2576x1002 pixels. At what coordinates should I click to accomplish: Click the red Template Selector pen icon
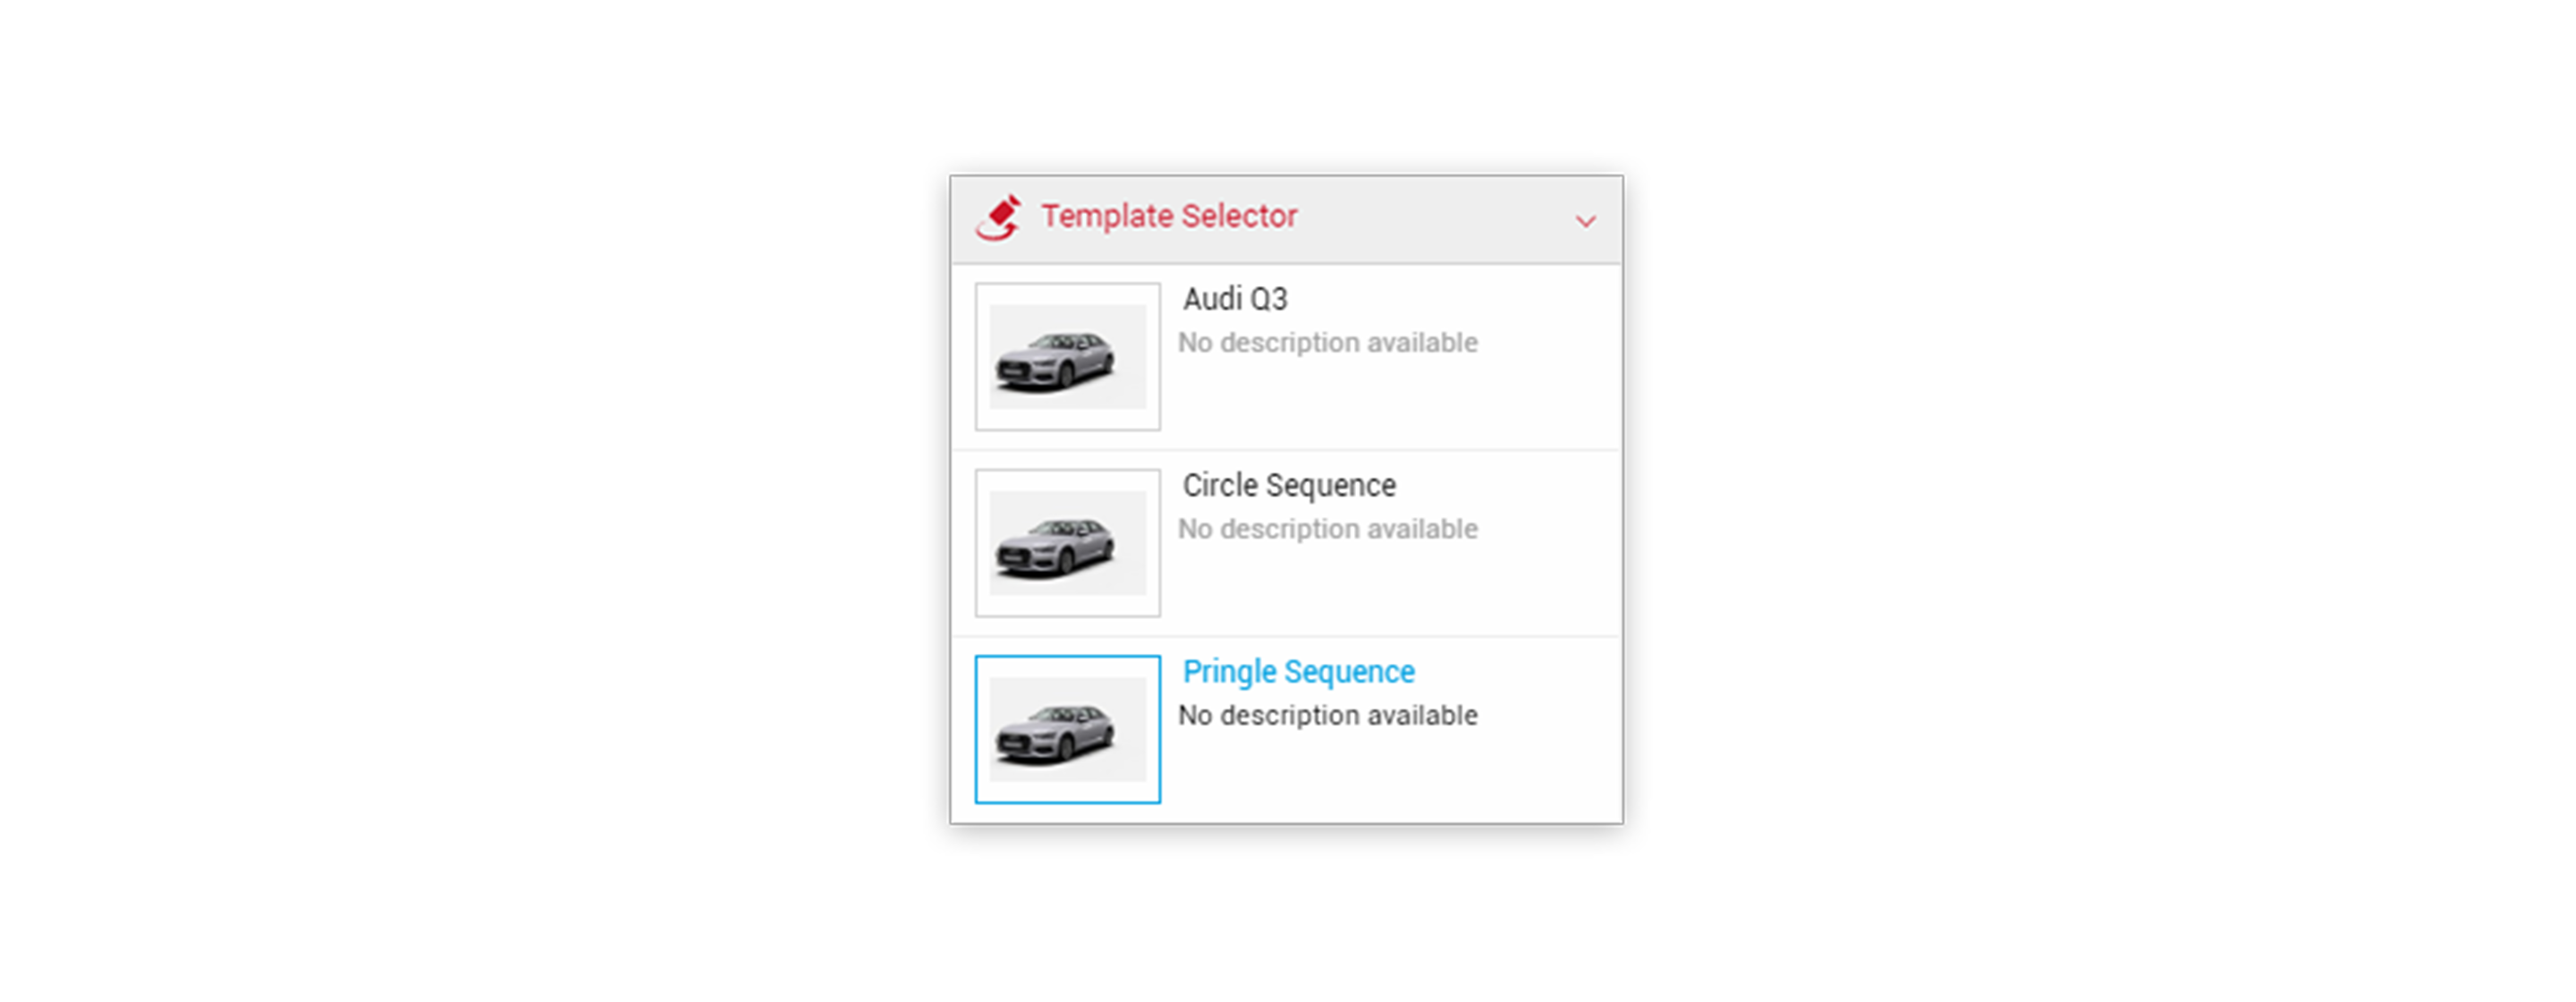tap(999, 218)
